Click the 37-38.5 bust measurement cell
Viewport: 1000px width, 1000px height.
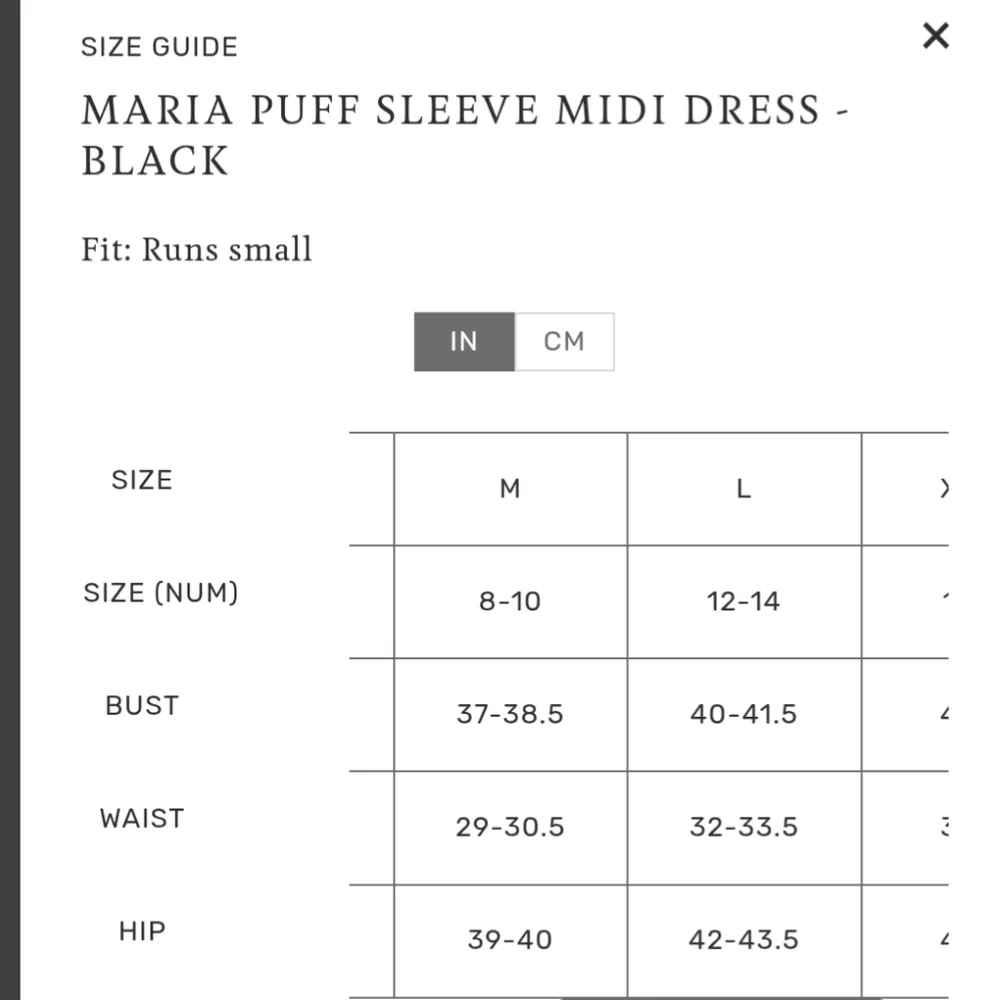510,715
